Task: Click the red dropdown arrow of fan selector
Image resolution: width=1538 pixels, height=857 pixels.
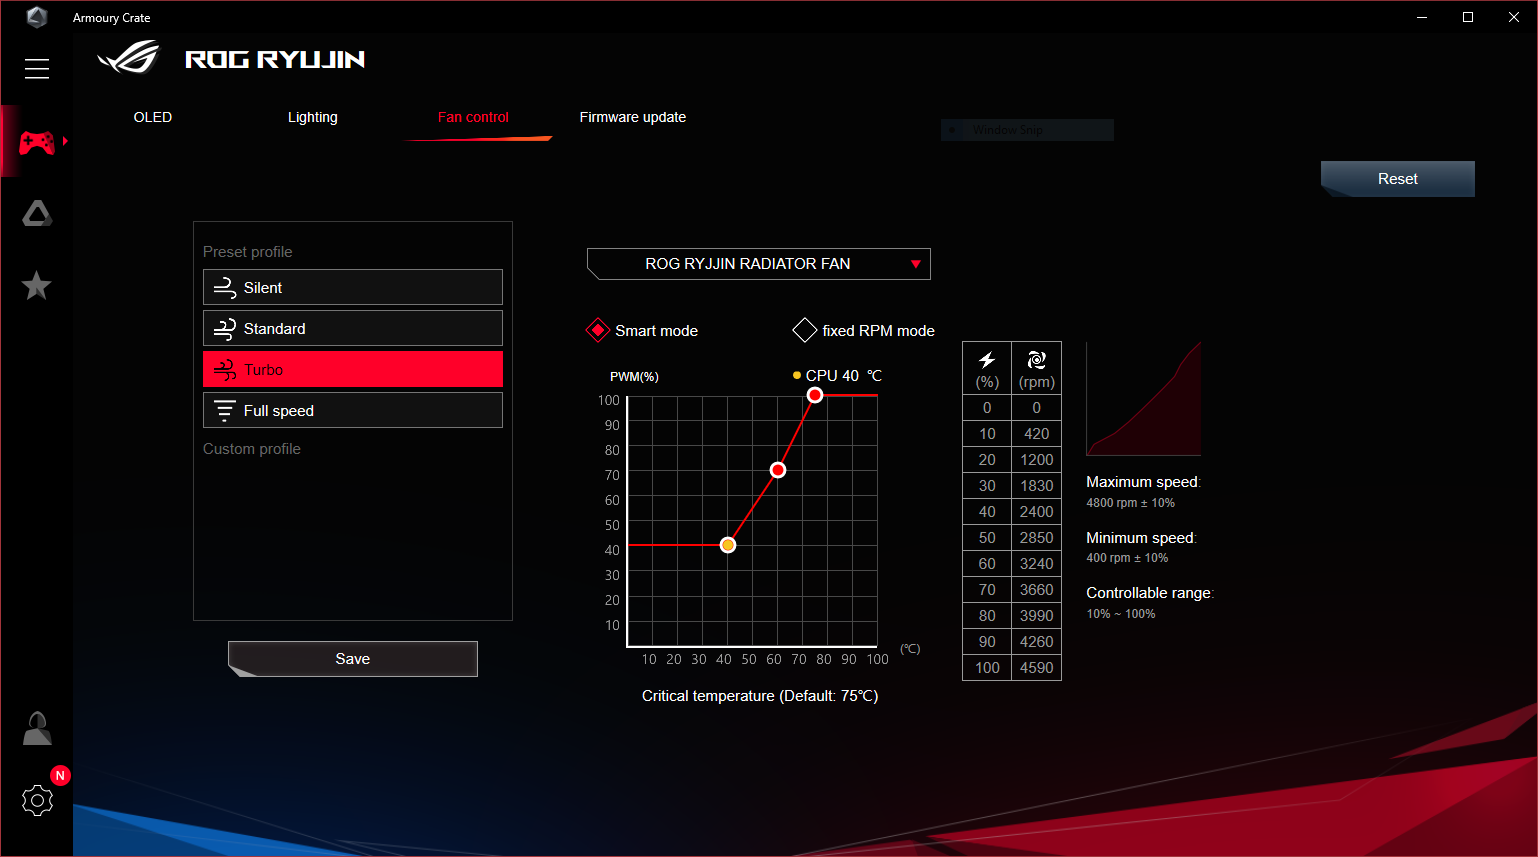Action: [916, 264]
